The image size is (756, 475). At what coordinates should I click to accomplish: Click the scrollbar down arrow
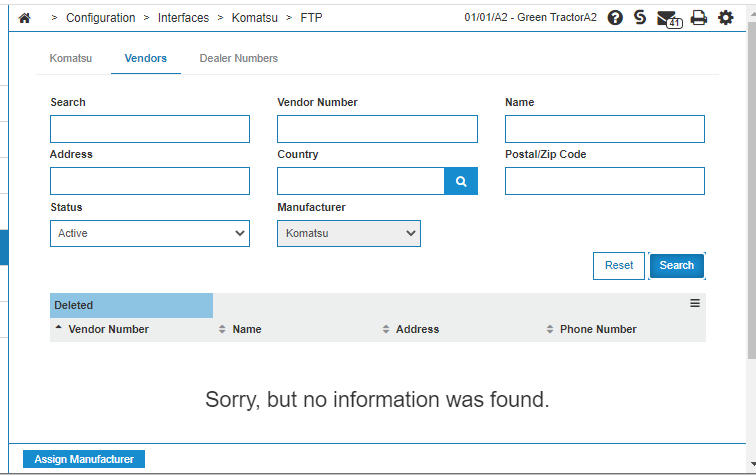click(x=753, y=464)
